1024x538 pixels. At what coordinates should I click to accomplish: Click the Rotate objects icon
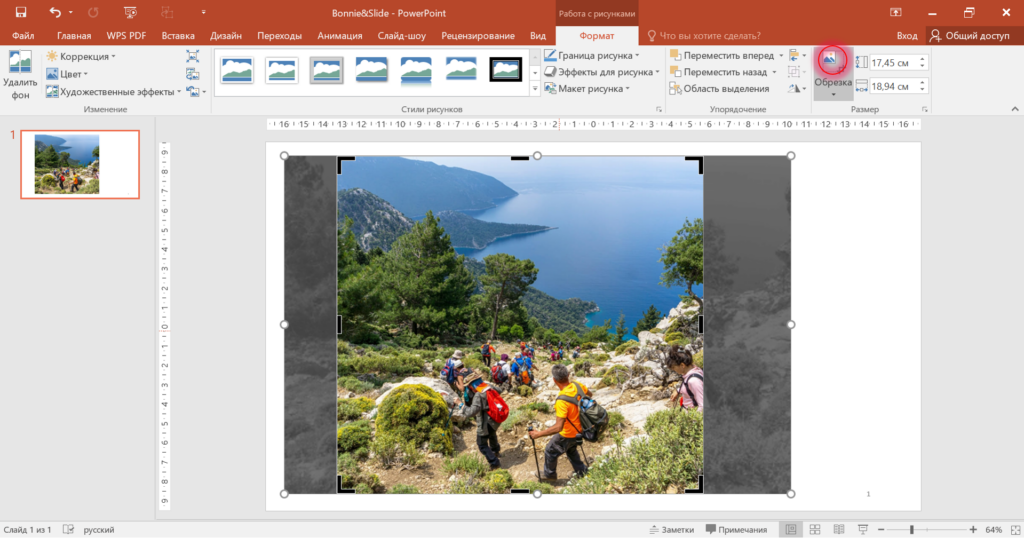click(794, 88)
